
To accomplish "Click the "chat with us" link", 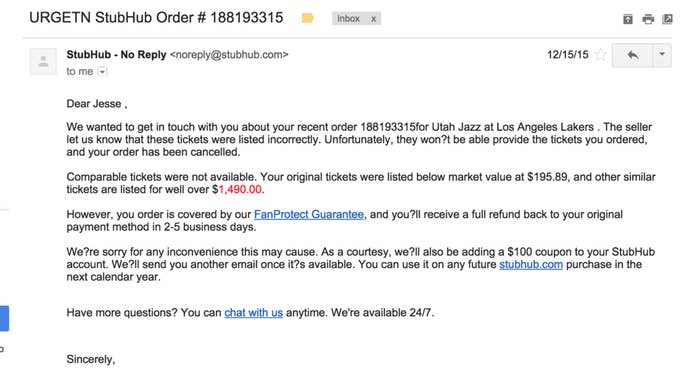I will coord(254,313).
